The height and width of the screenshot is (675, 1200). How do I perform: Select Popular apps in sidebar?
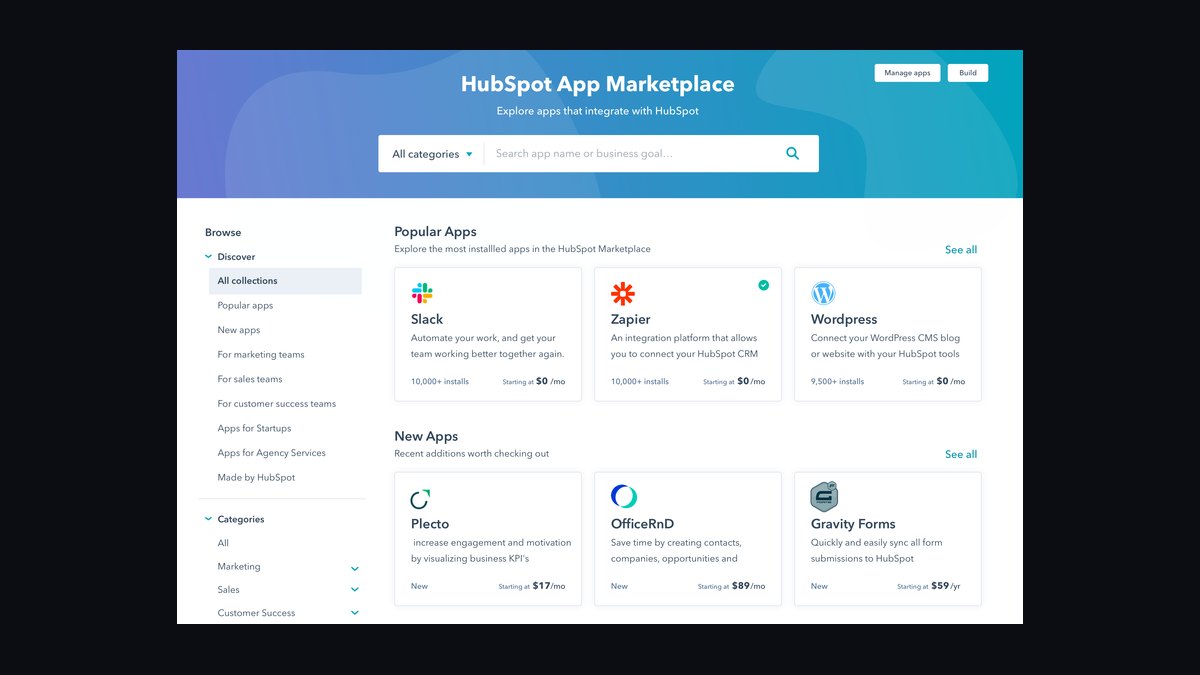tap(245, 306)
